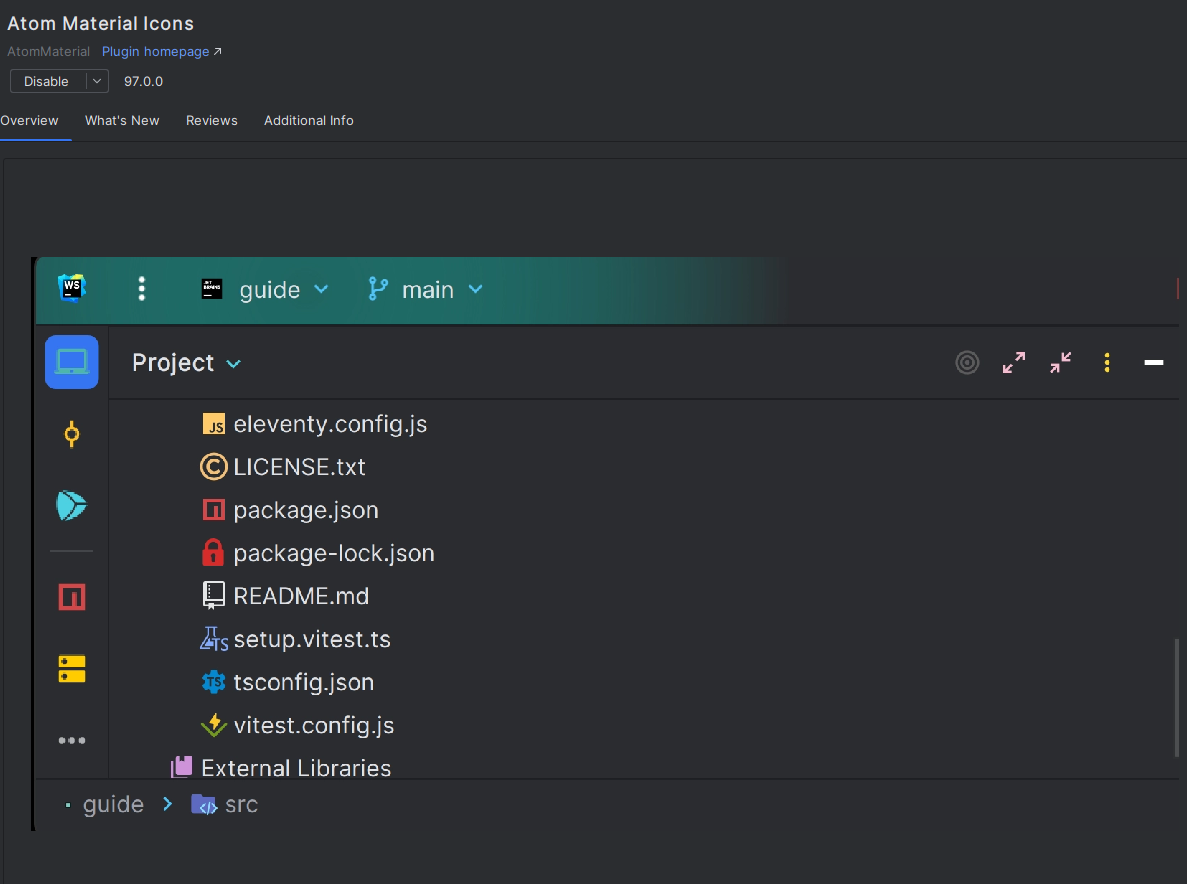This screenshot has width=1187, height=884.
Task: Expand the guide project dropdown chevron
Action: coord(321,289)
